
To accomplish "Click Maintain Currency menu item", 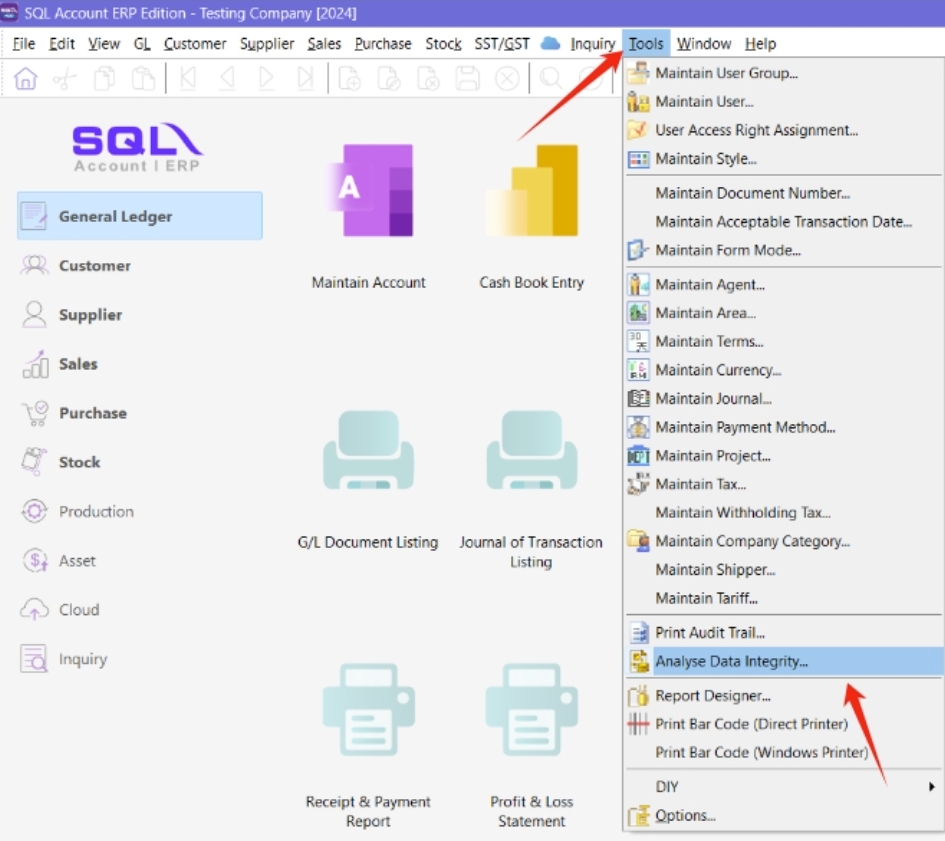I will (718, 370).
